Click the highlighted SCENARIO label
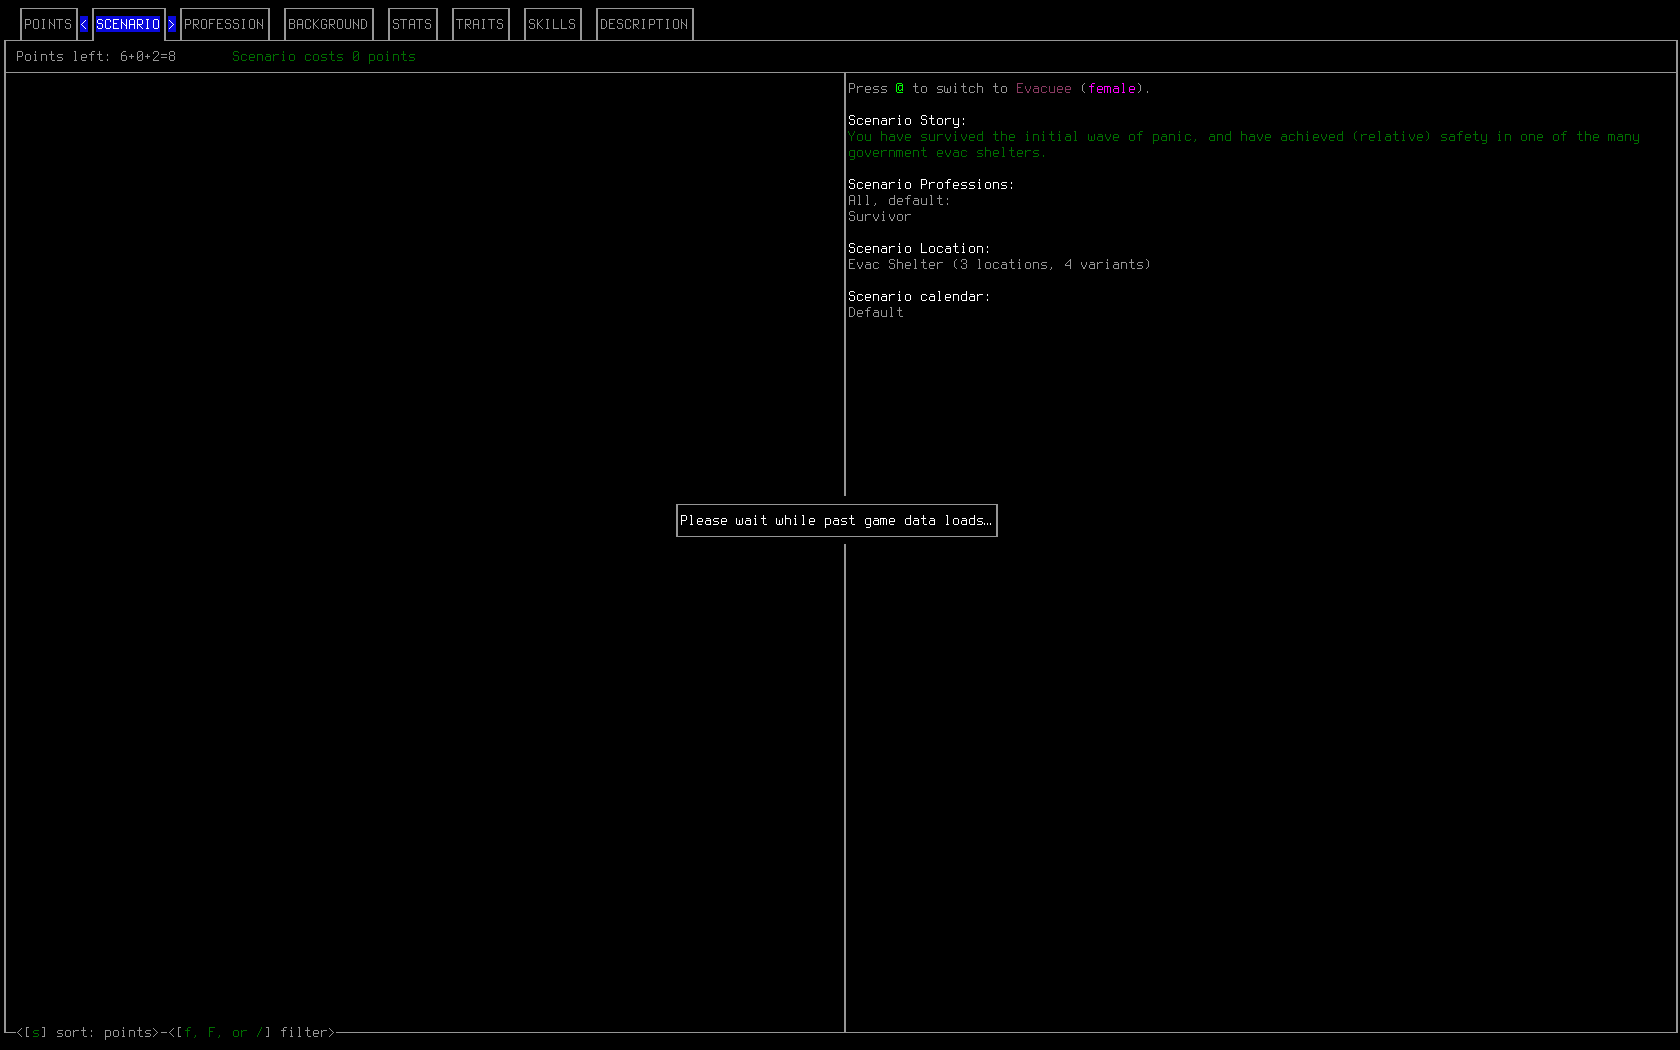Viewport: 1680px width, 1050px height. point(127,23)
